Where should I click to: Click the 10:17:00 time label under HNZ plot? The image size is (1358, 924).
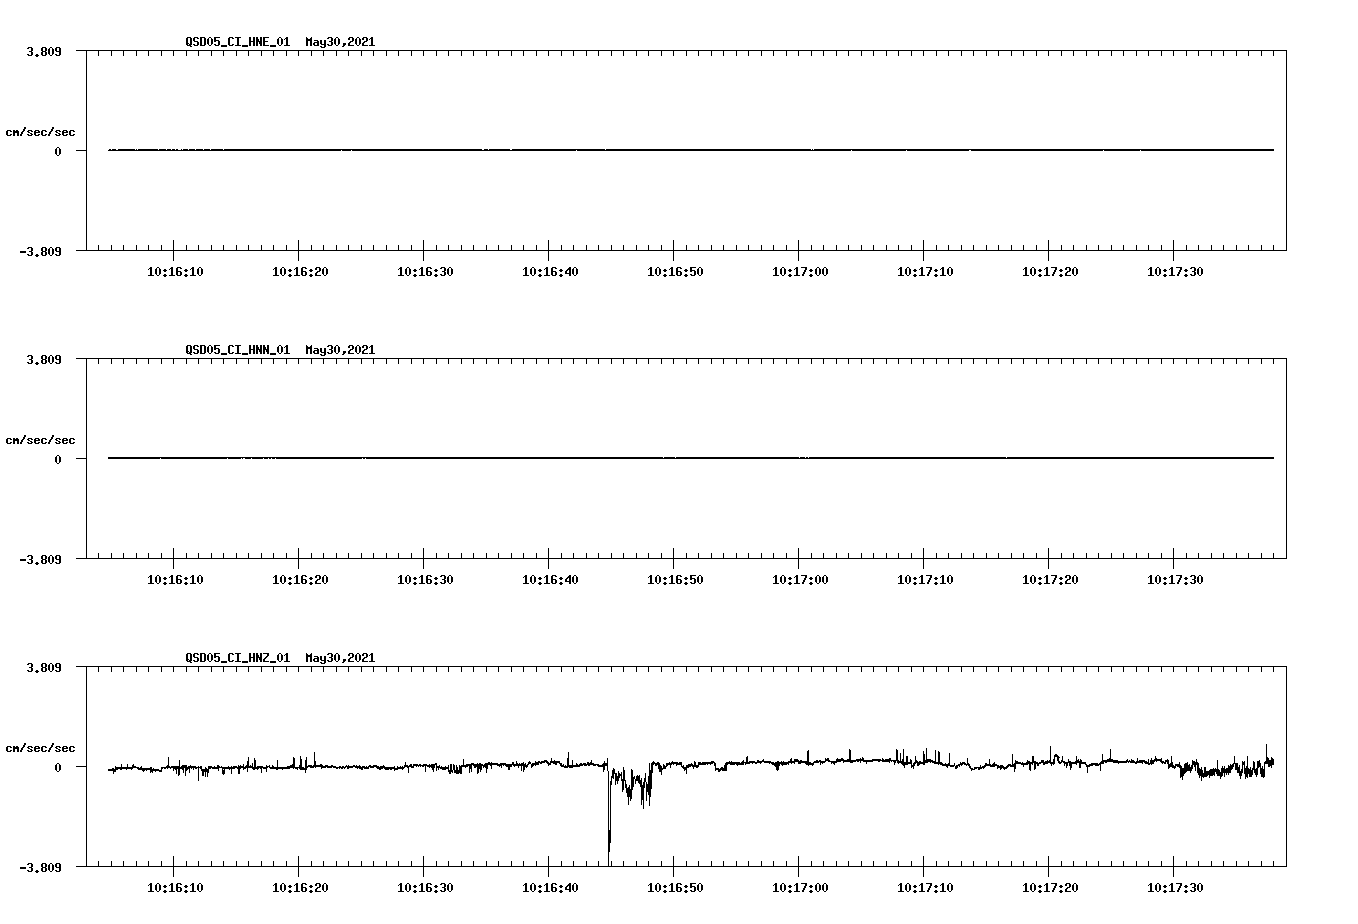800,888
